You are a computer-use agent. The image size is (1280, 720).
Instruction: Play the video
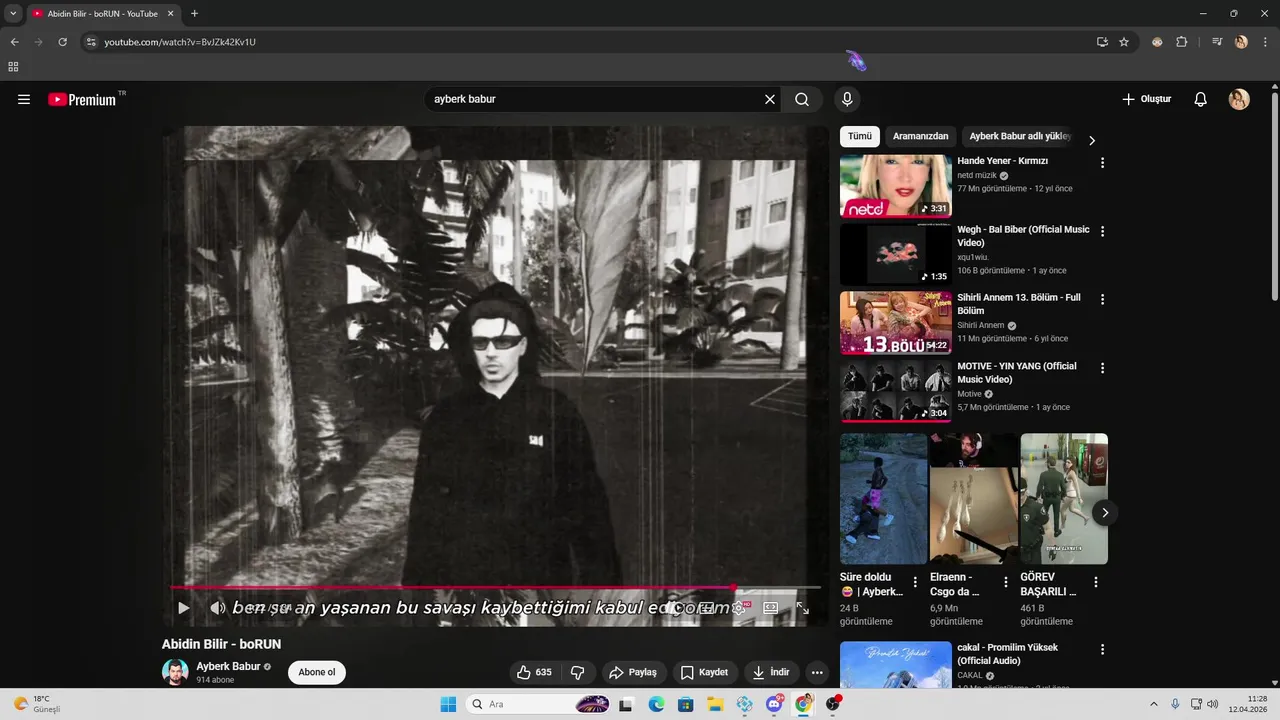183,607
